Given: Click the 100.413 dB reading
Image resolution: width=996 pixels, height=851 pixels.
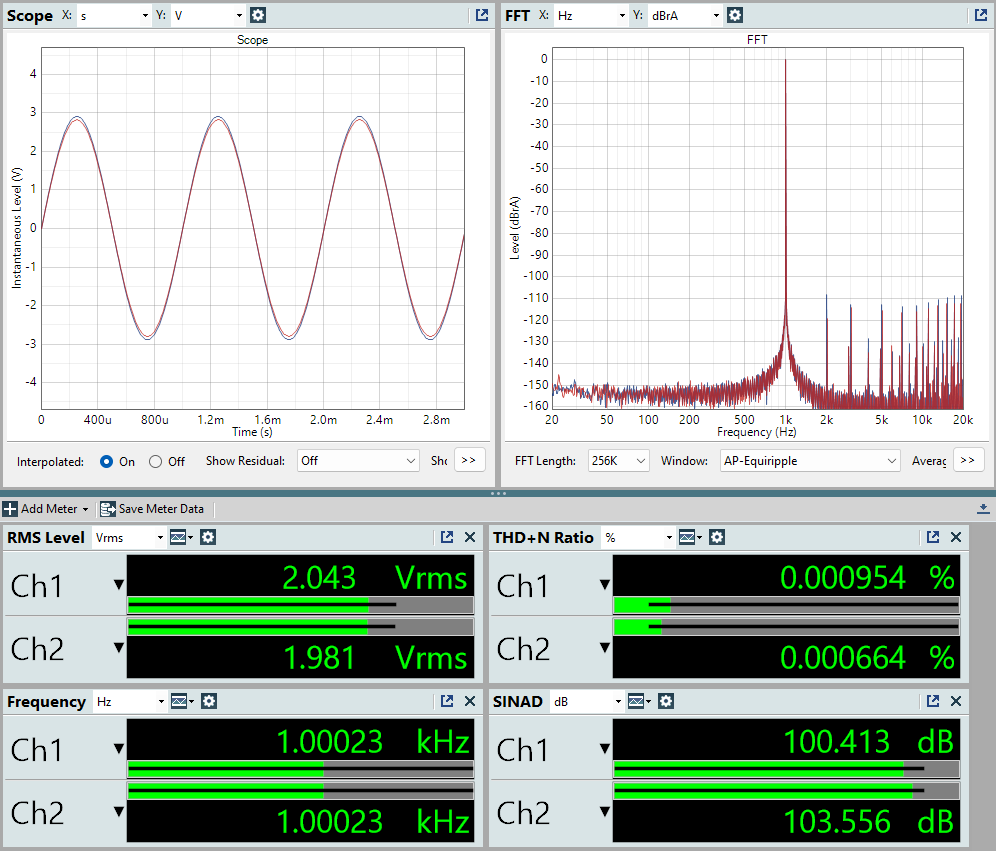Looking at the screenshot, I should click(x=868, y=742).
